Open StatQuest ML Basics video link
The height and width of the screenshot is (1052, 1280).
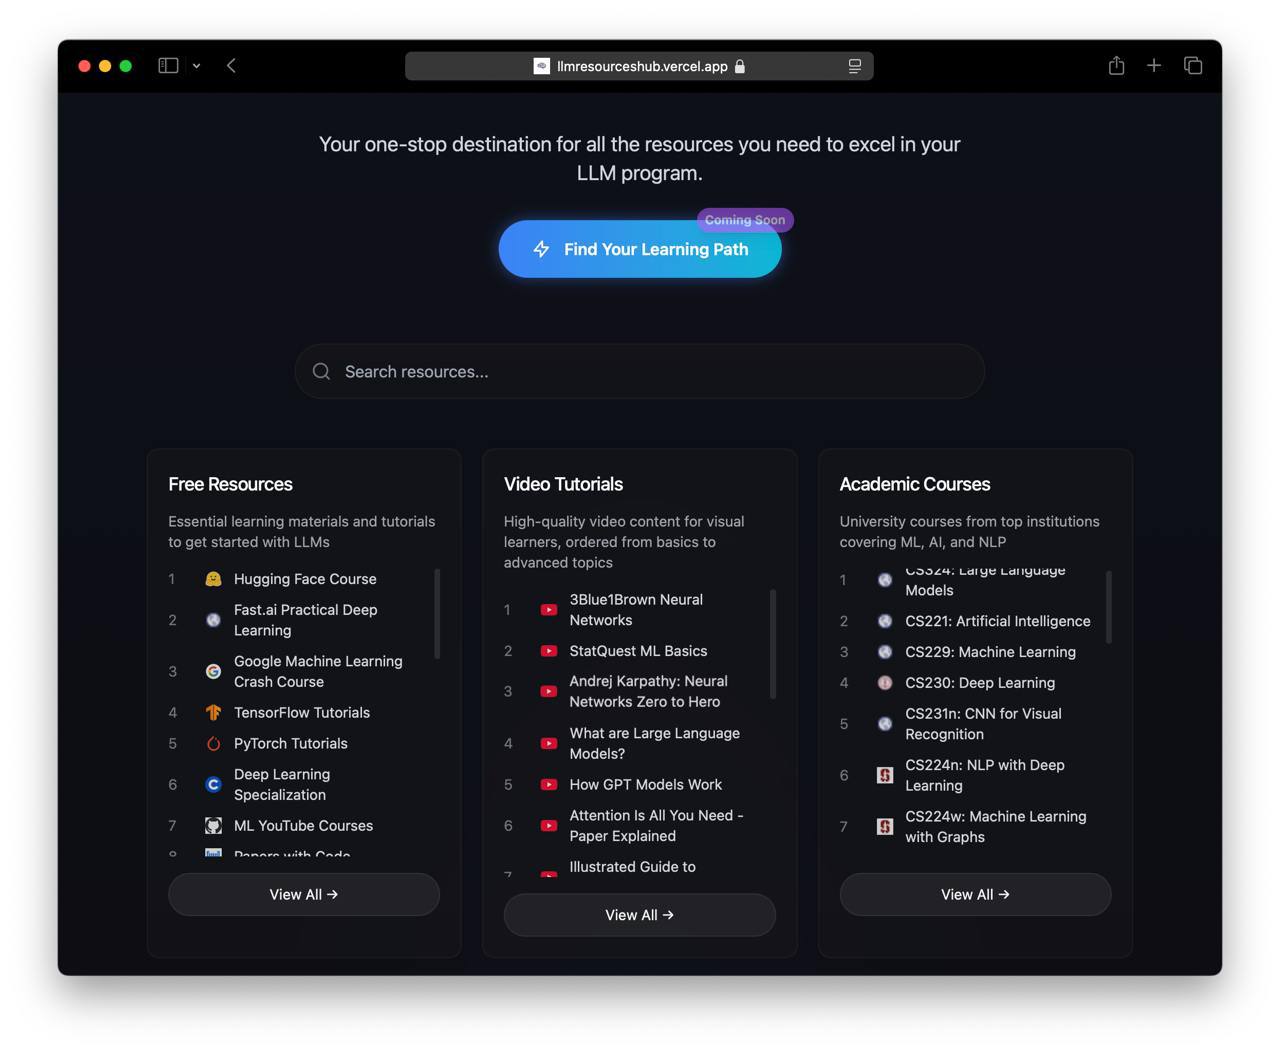(x=638, y=651)
